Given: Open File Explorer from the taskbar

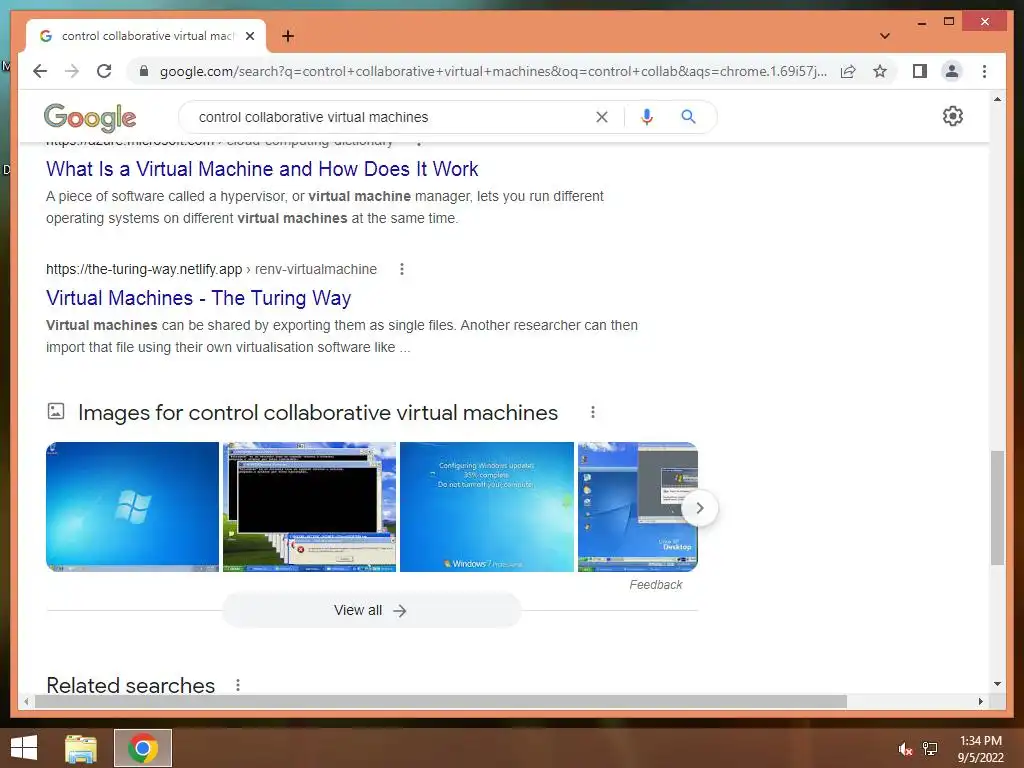Looking at the screenshot, I should (81, 749).
